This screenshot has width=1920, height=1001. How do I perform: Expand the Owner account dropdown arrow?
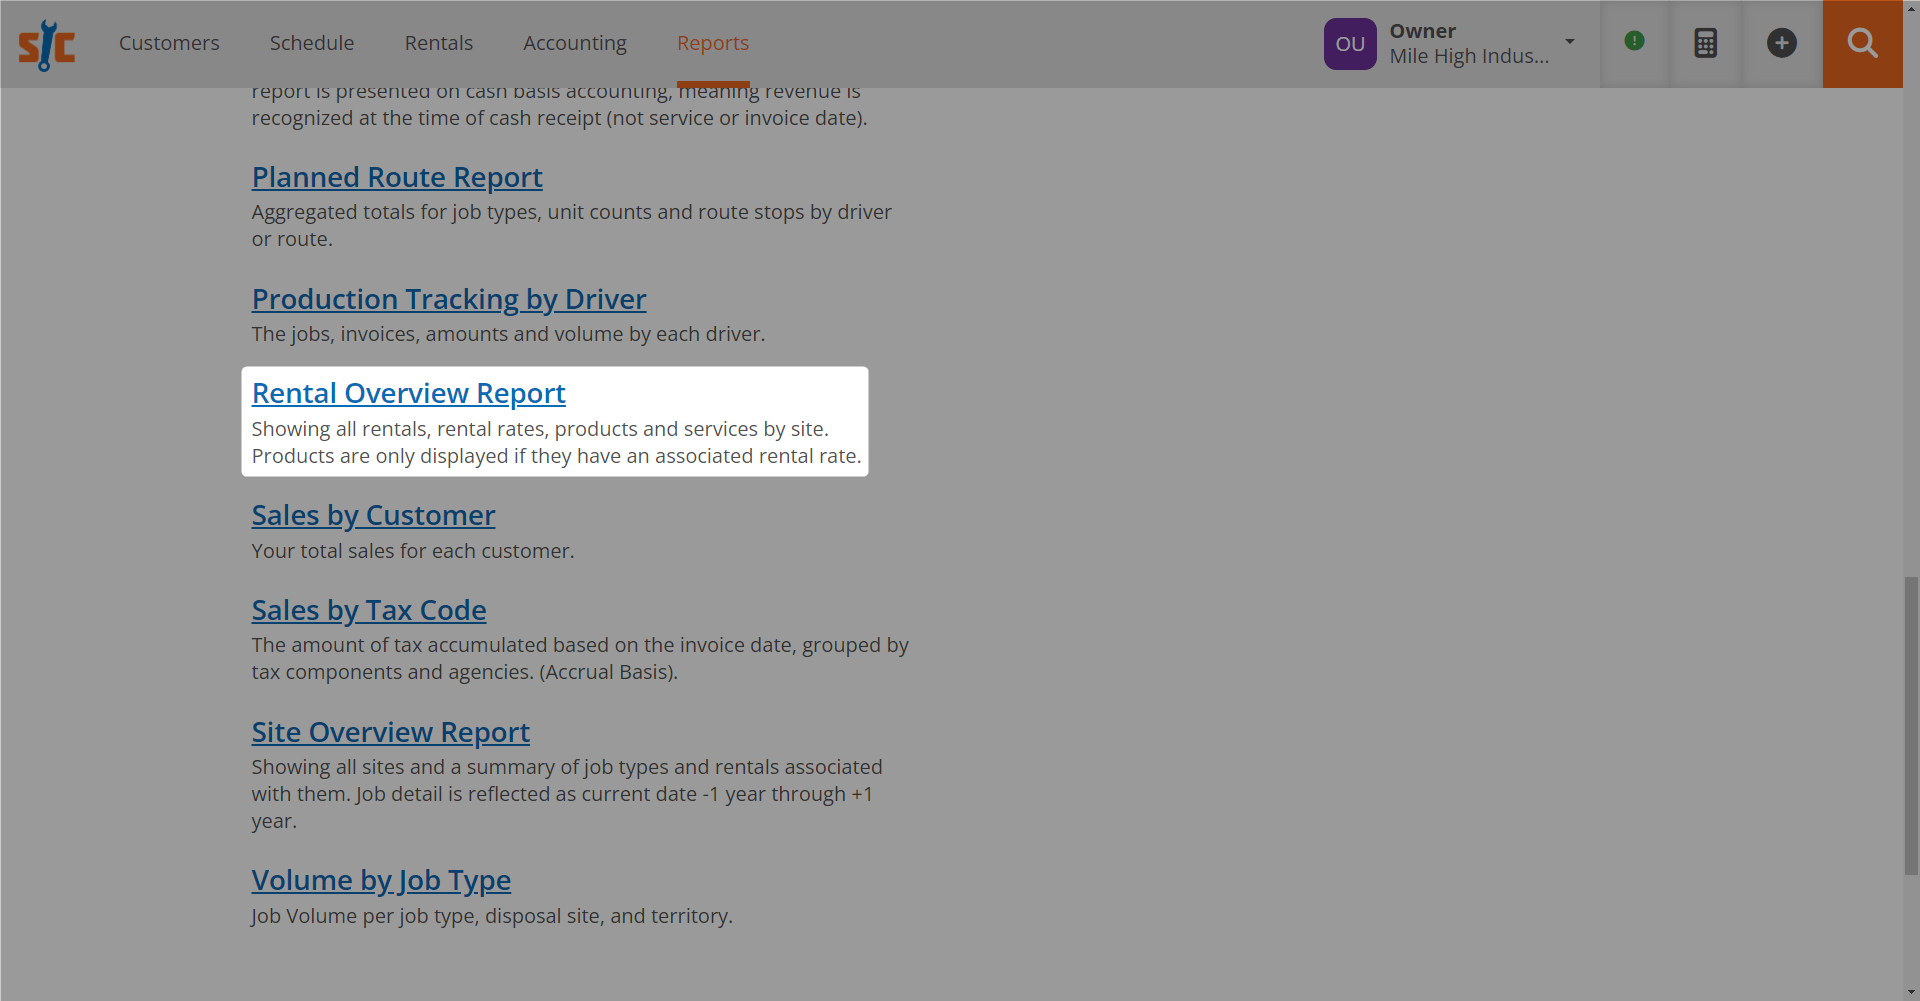1569,42
